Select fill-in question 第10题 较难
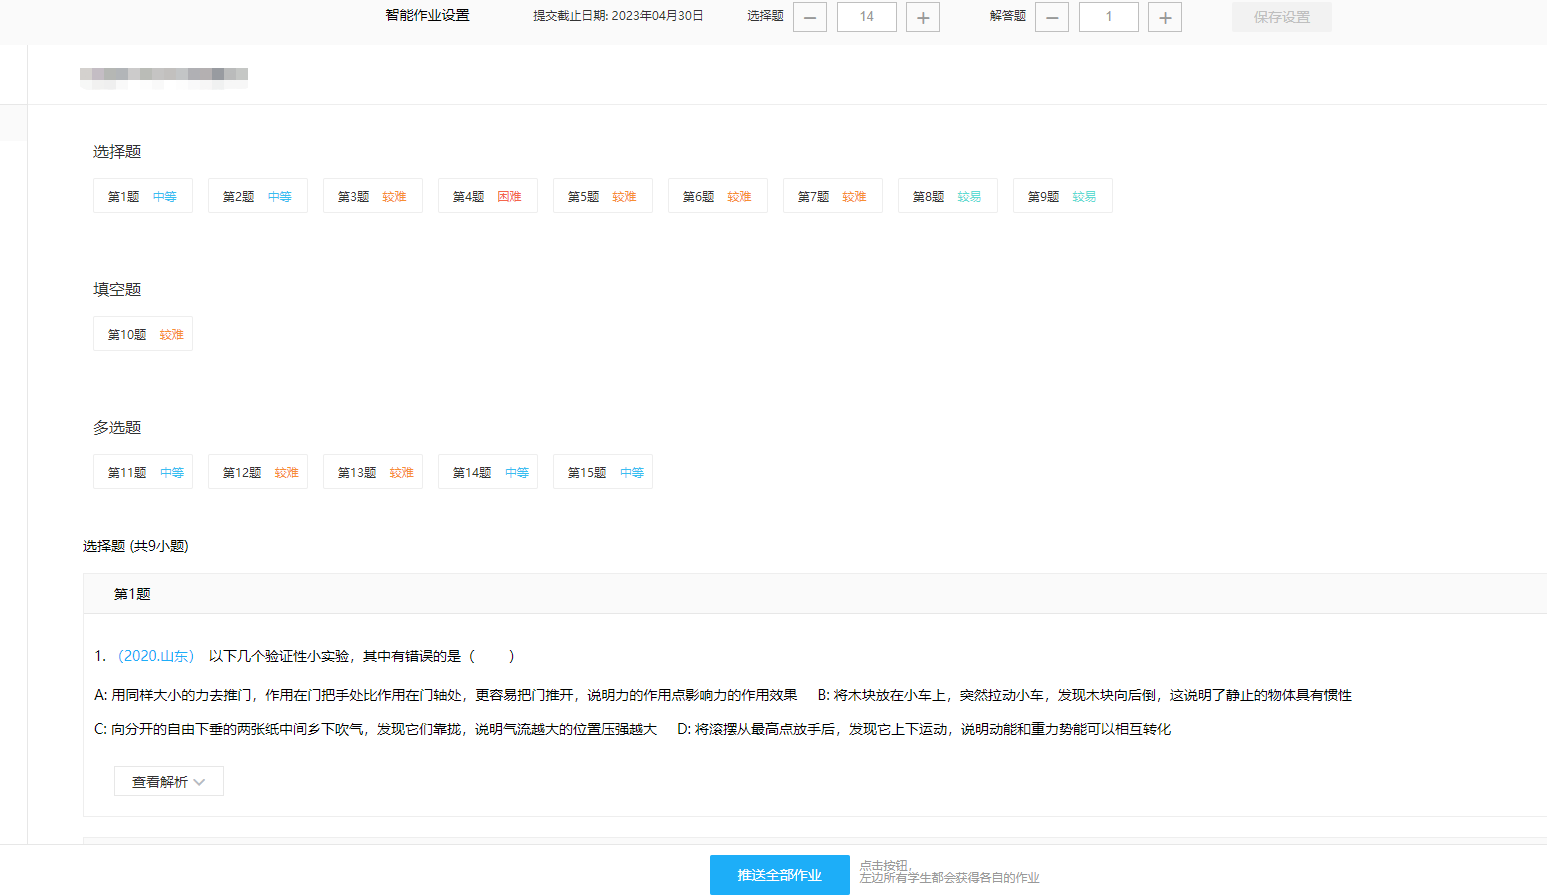Viewport: 1547px width, 896px height. [142, 334]
